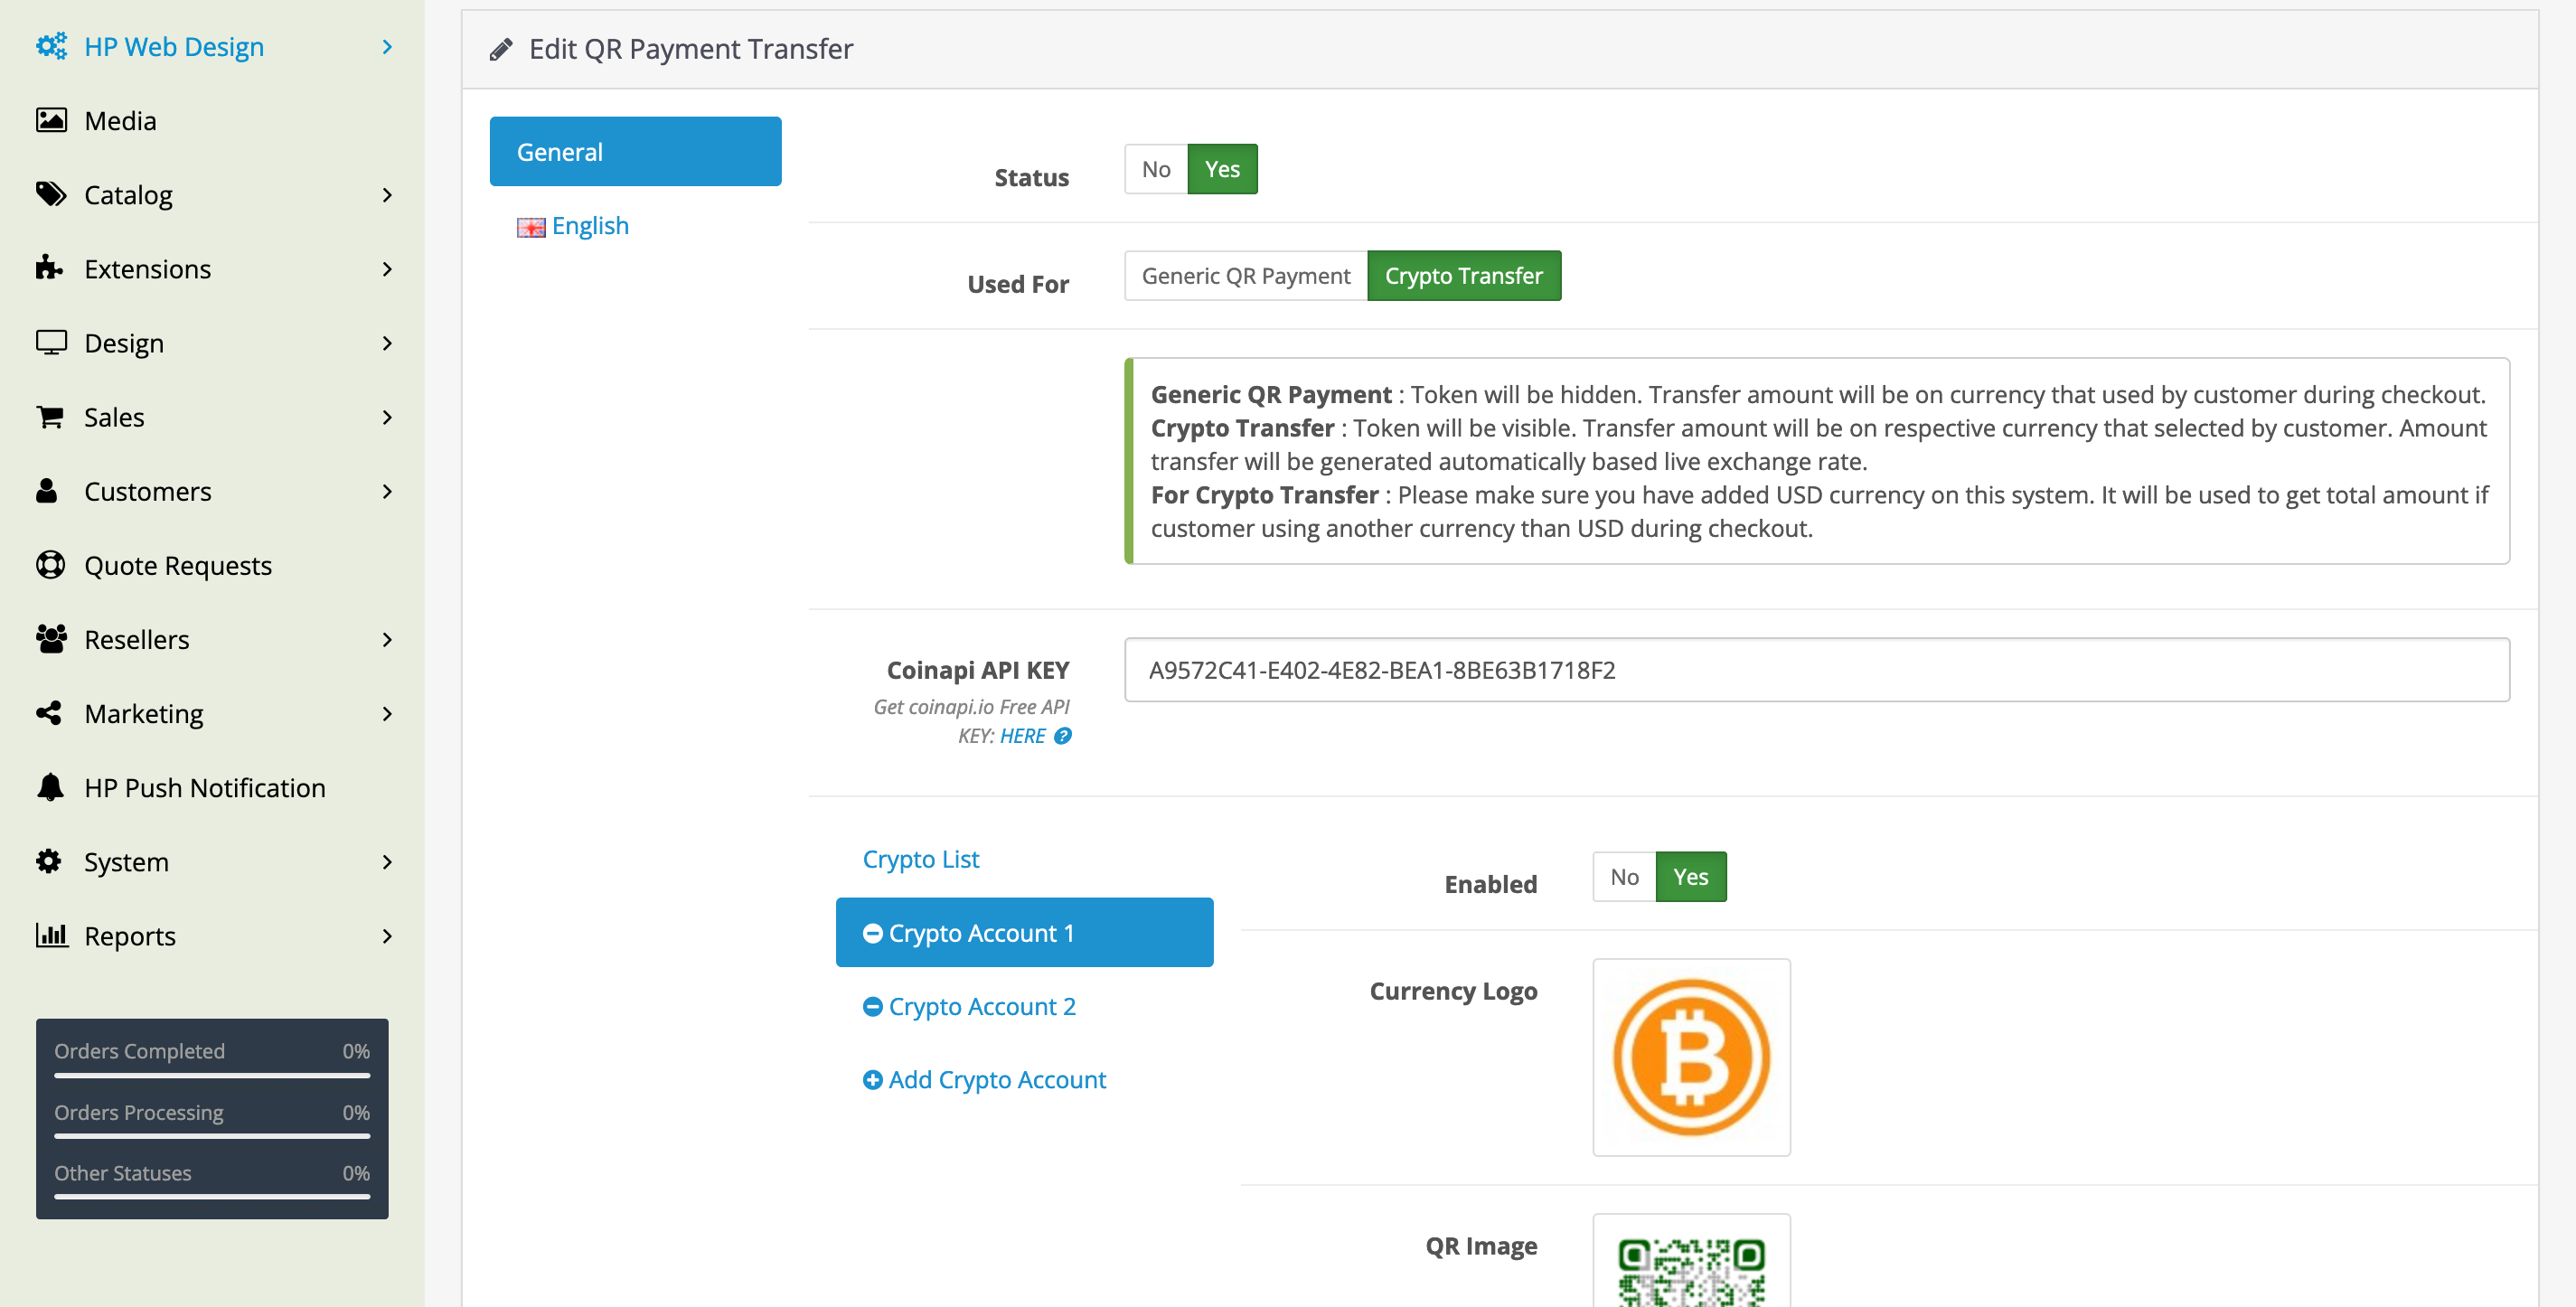Viewport: 2576px width, 1307px height.
Task: Disable the Enabled option for Crypto Account
Action: 1623,876
